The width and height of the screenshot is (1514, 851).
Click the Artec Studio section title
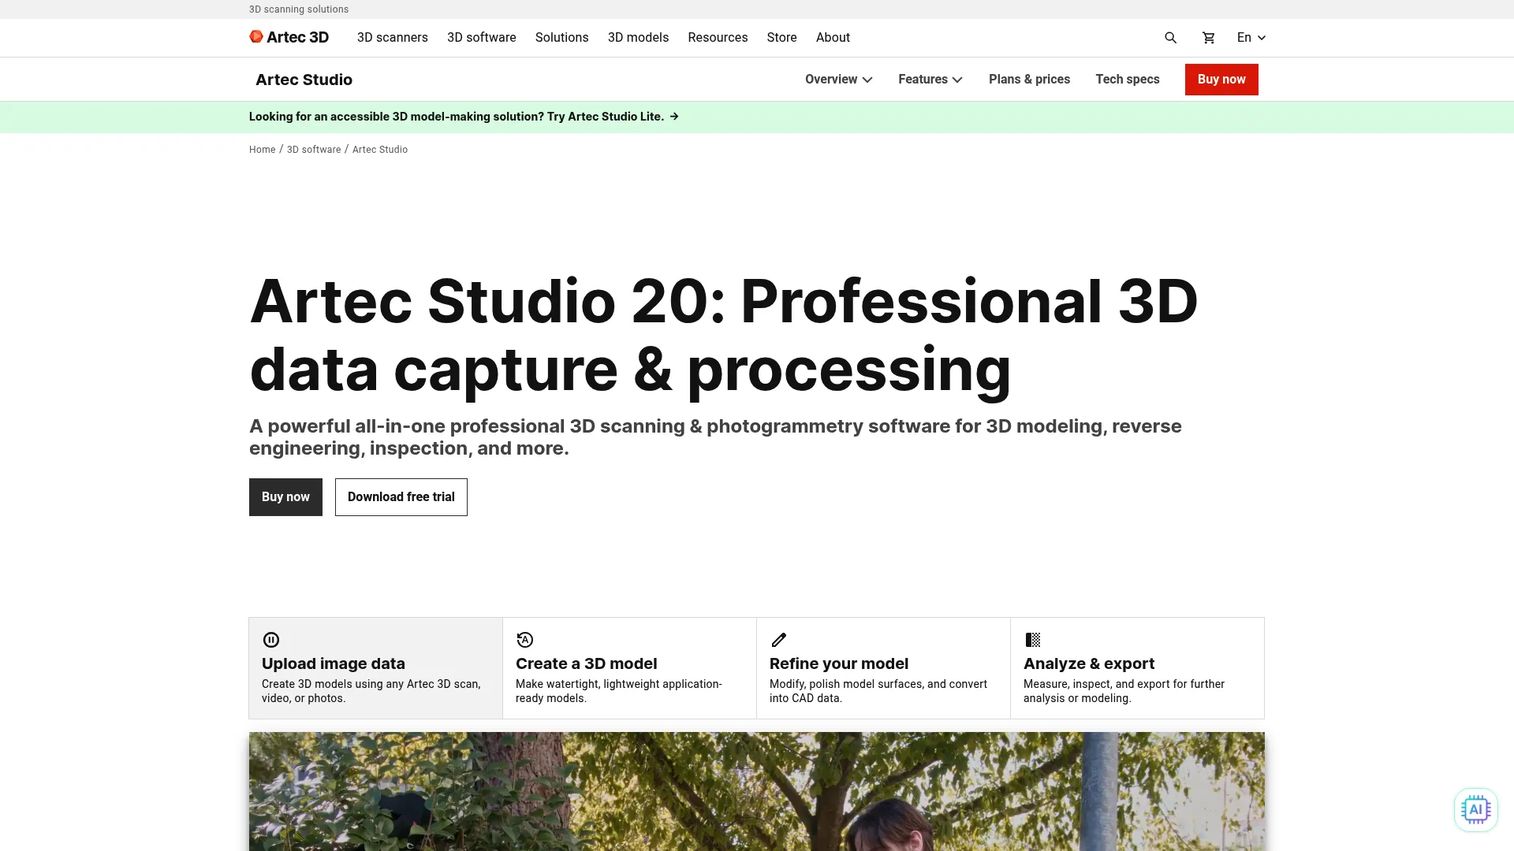304,80
